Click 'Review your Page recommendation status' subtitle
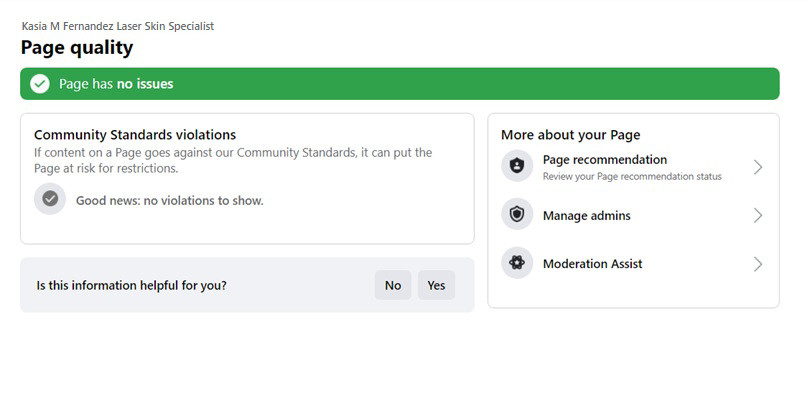 (x=631, y=176)
